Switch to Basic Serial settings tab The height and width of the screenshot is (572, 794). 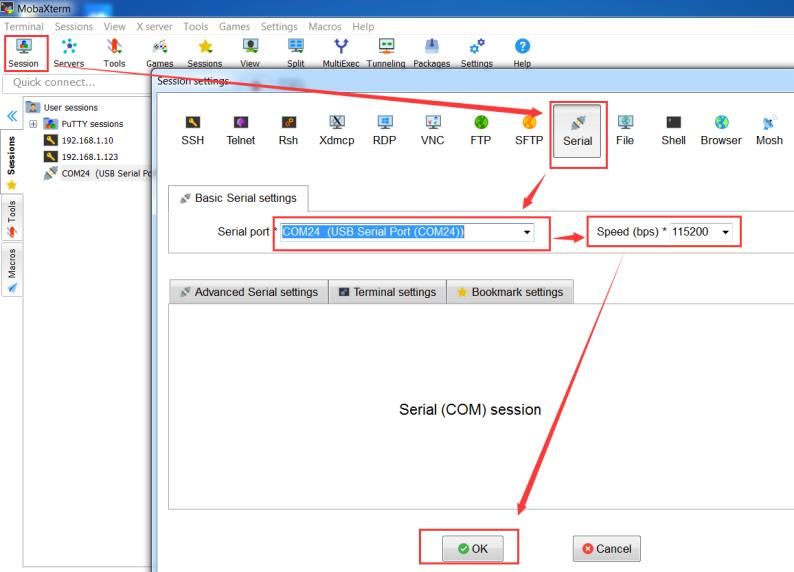point(239,198)
